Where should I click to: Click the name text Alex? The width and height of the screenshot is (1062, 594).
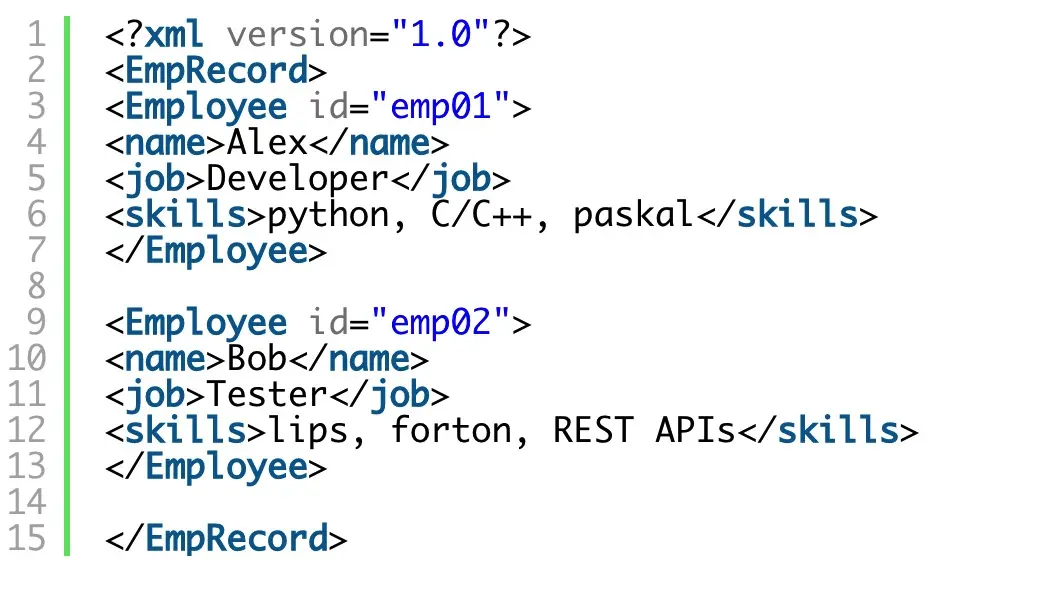coord(267,142)
